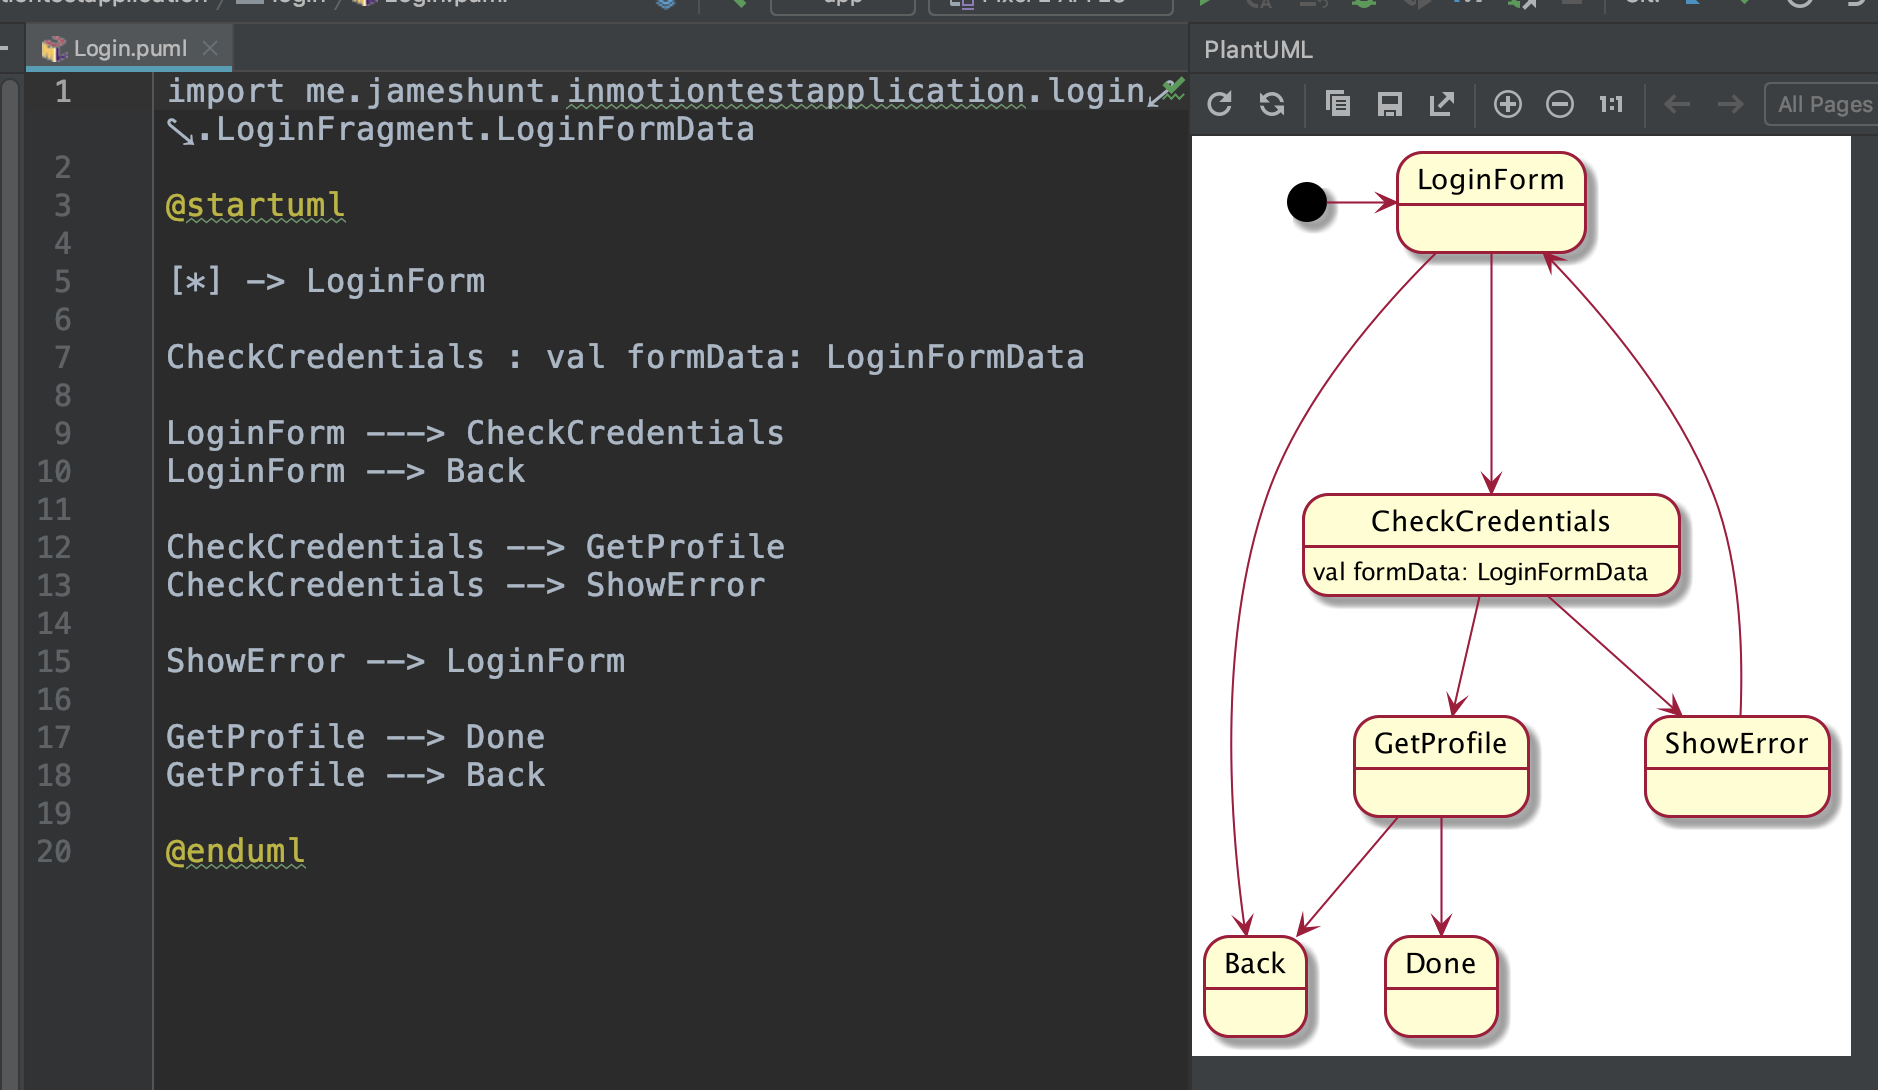The height and width of the screenshot is (1090, 1878).
Task: Click line number 12 in the gutter
Action: [54, 547]
